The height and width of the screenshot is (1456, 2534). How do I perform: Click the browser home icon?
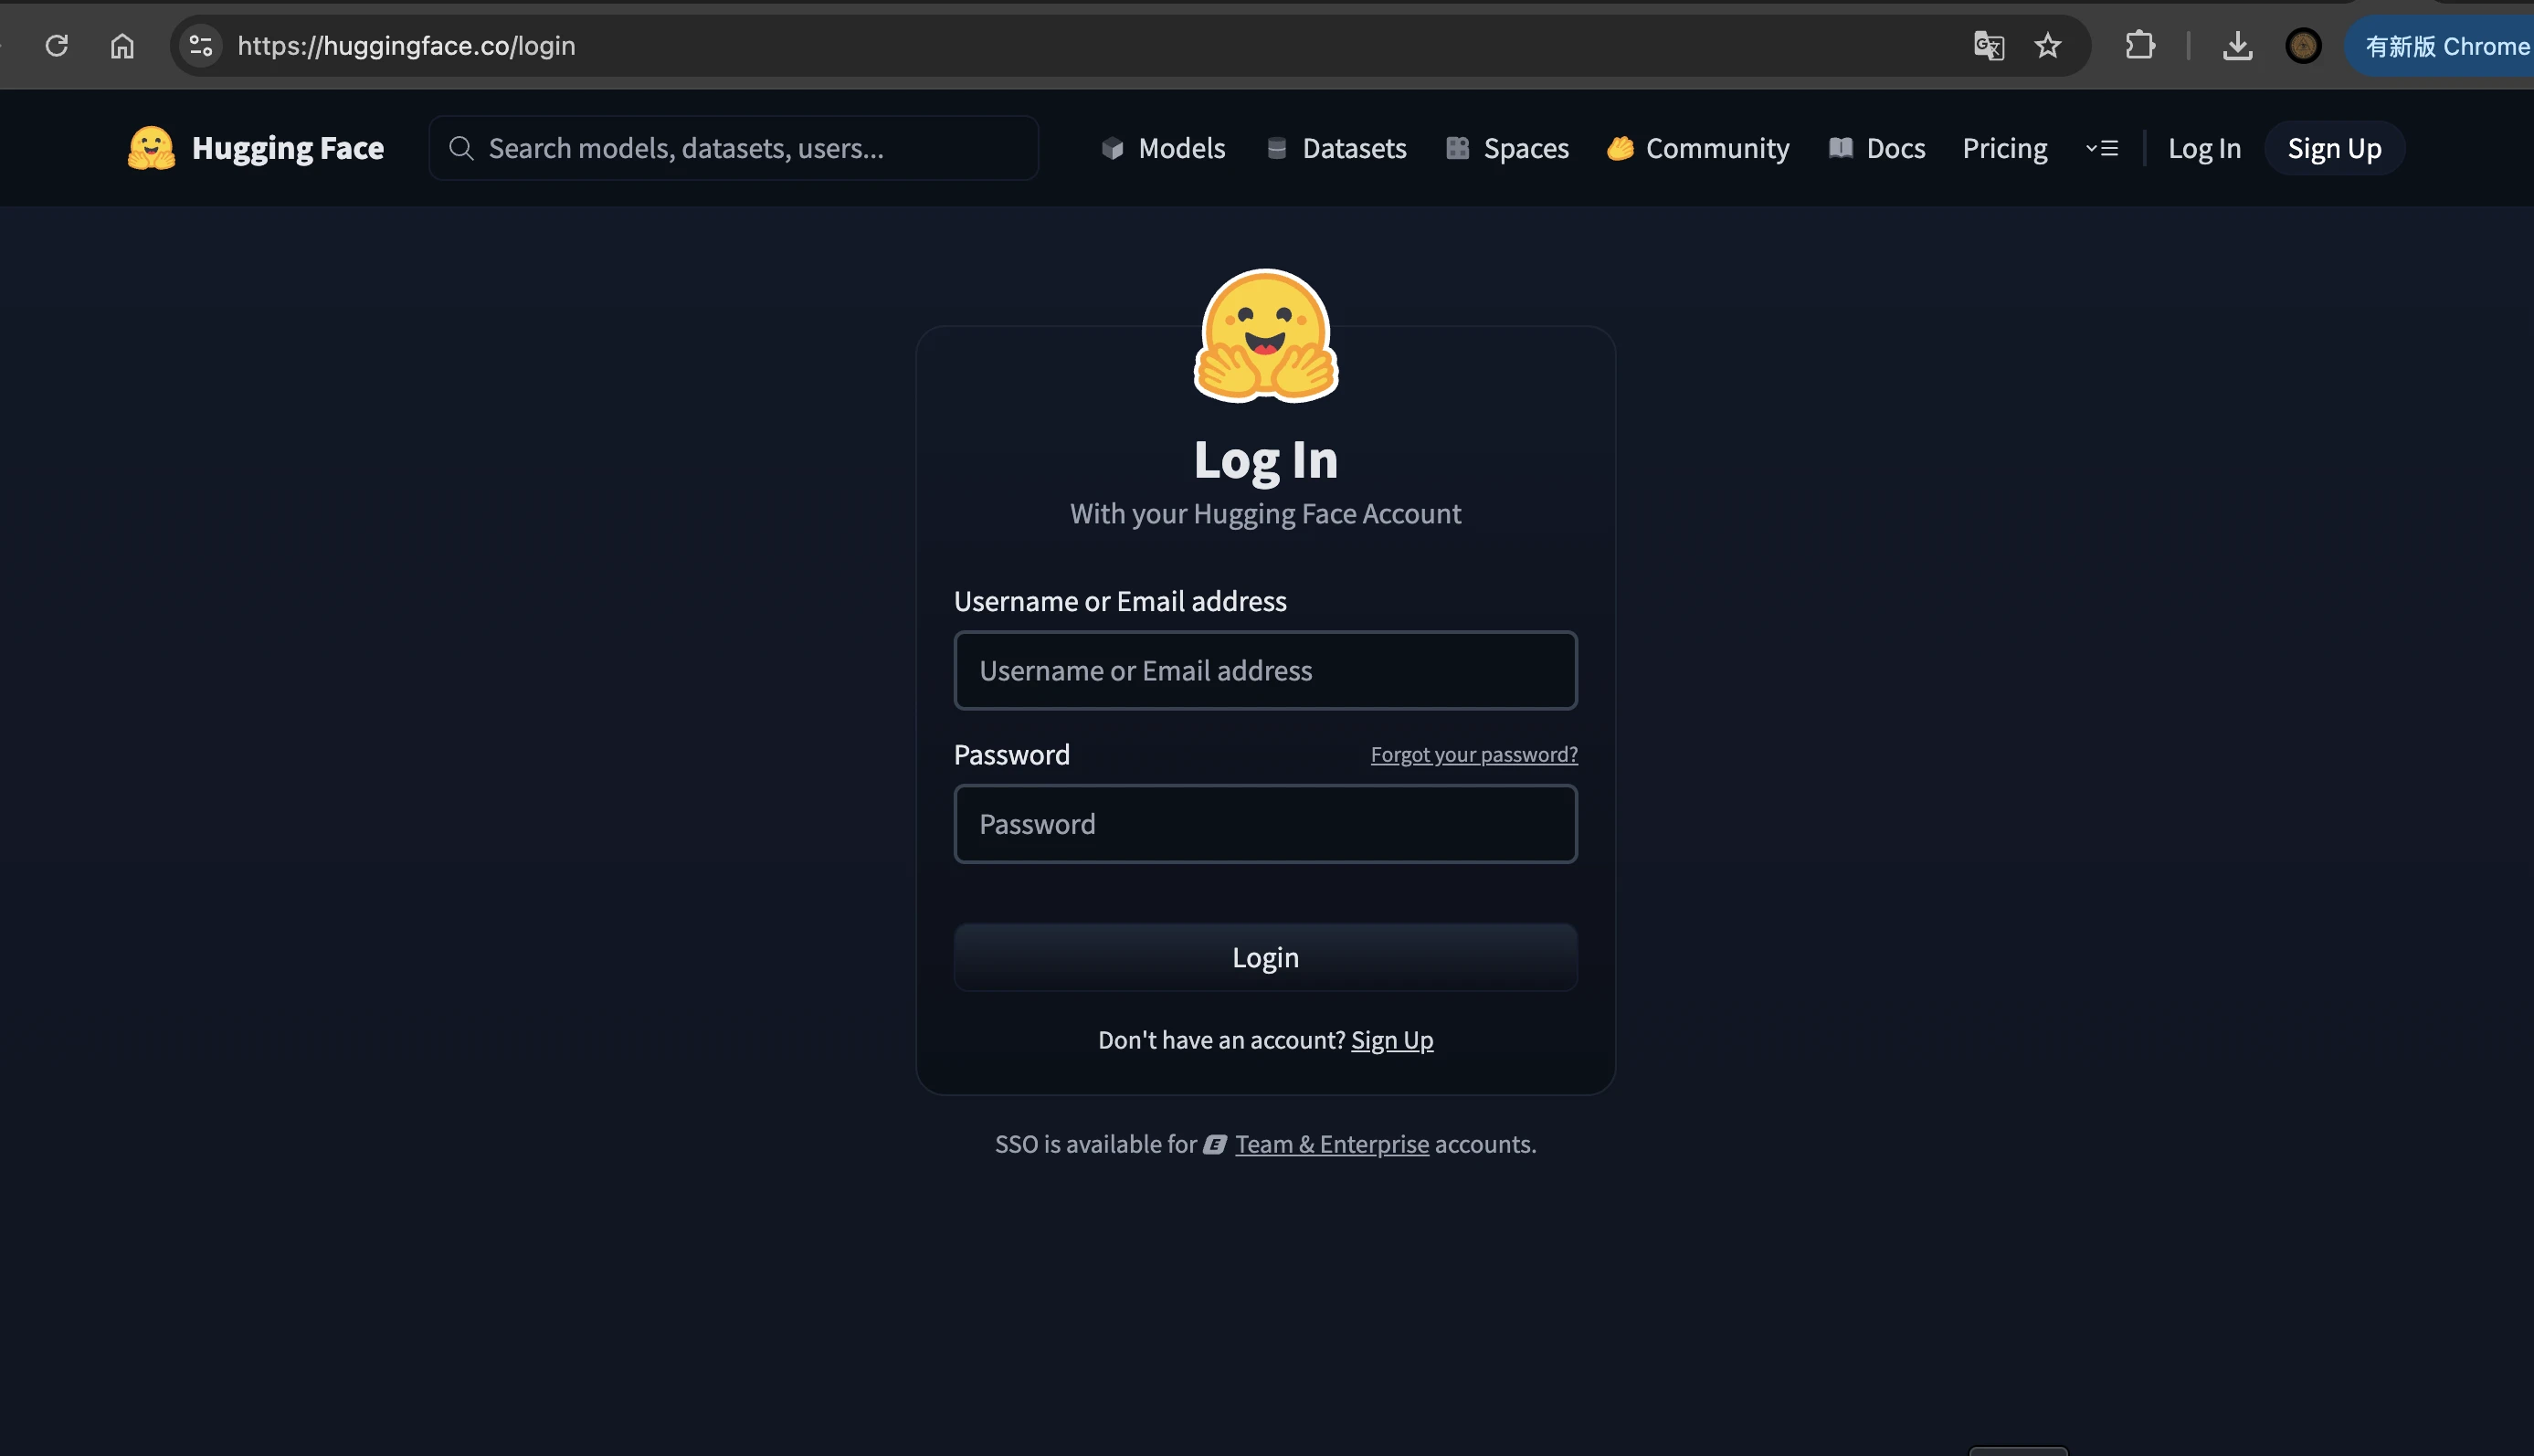point(122,46)
